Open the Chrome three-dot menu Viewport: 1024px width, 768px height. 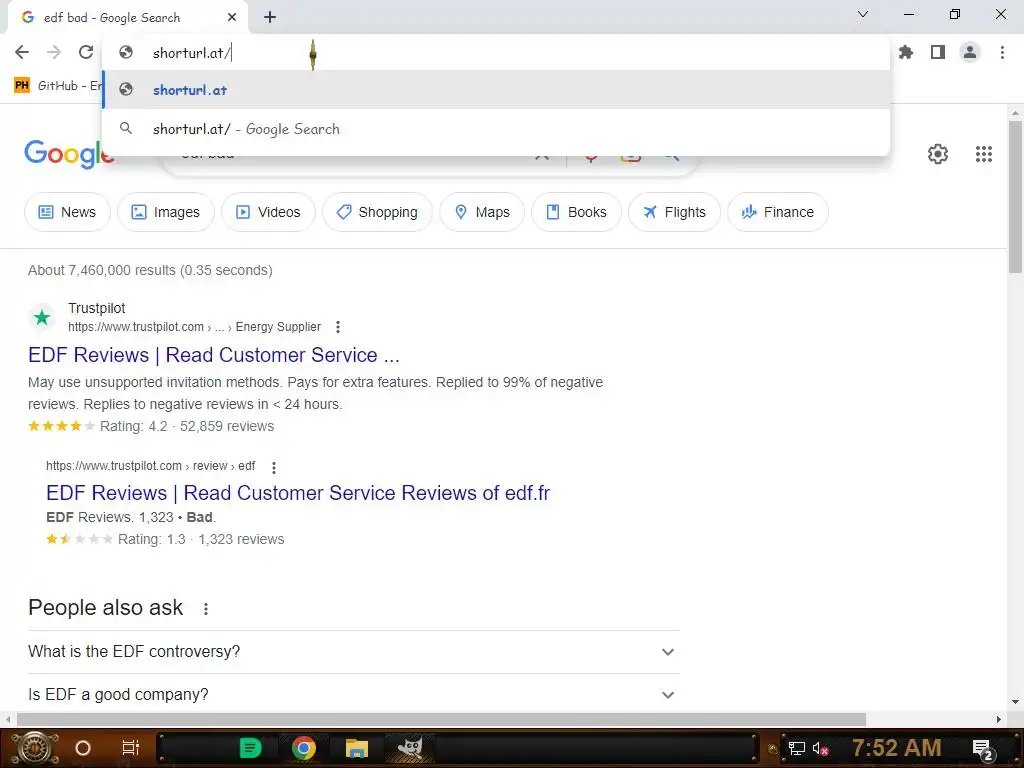(x=1002, y=52)
